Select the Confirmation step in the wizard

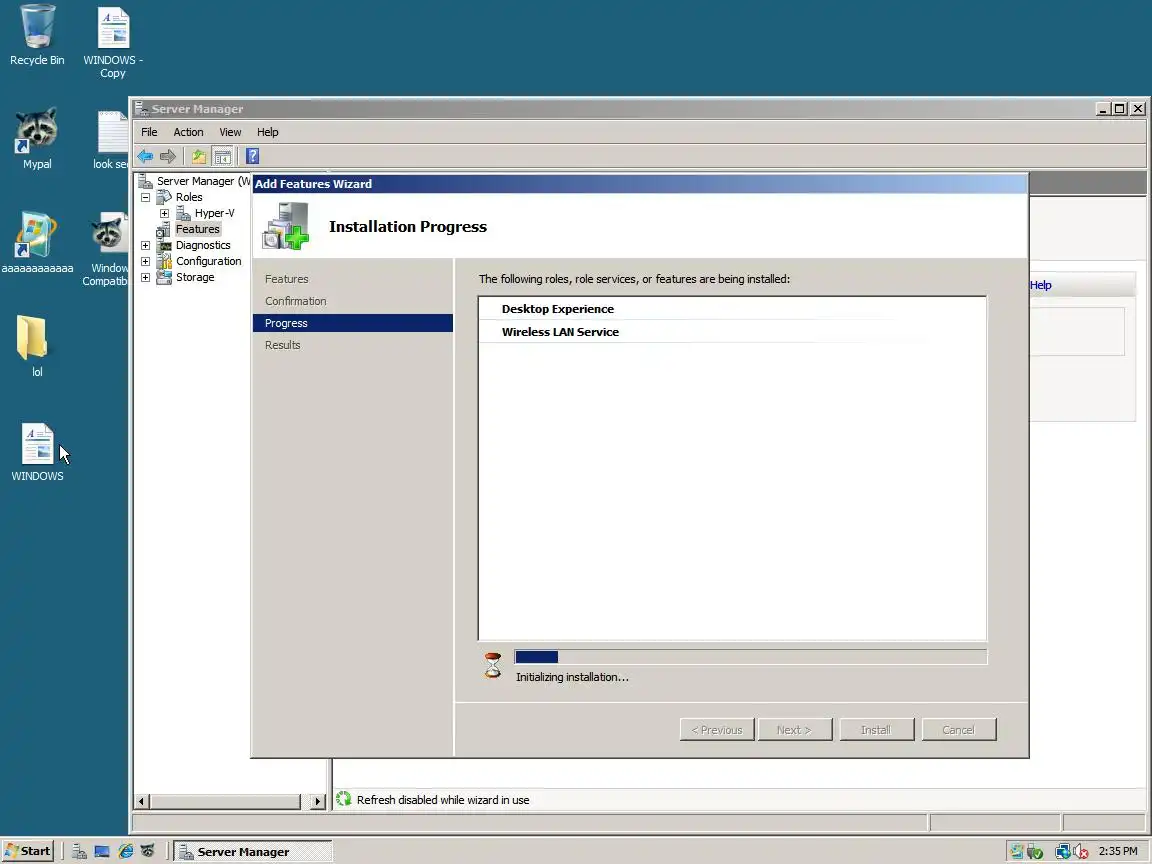(295, 301)
